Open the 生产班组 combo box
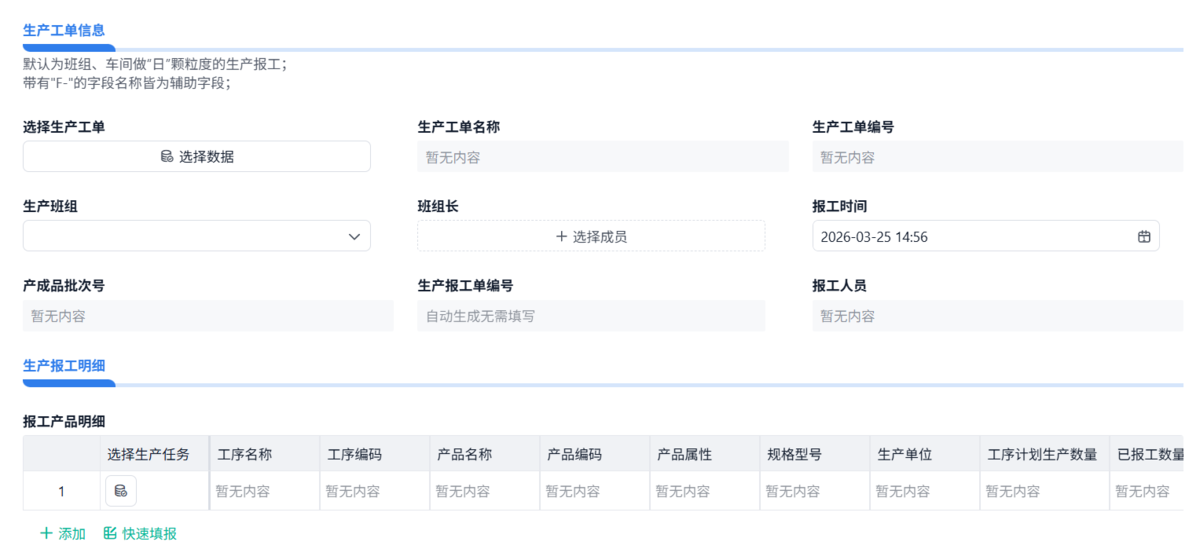 190,237
